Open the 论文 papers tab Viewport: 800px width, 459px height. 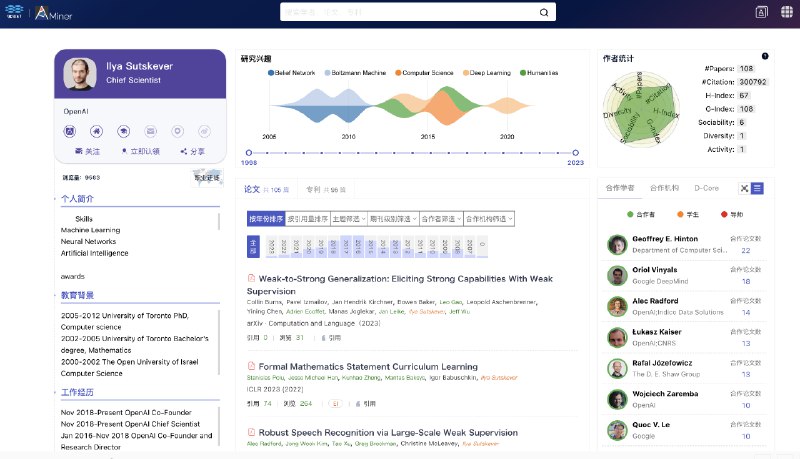pyautogui.click(x=266, y=189)
